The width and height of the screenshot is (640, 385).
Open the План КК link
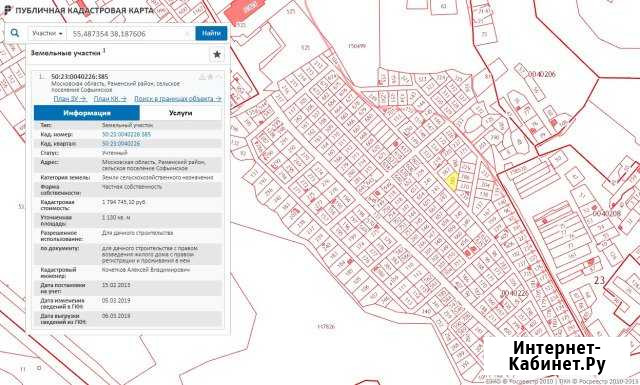coord(110,99)
